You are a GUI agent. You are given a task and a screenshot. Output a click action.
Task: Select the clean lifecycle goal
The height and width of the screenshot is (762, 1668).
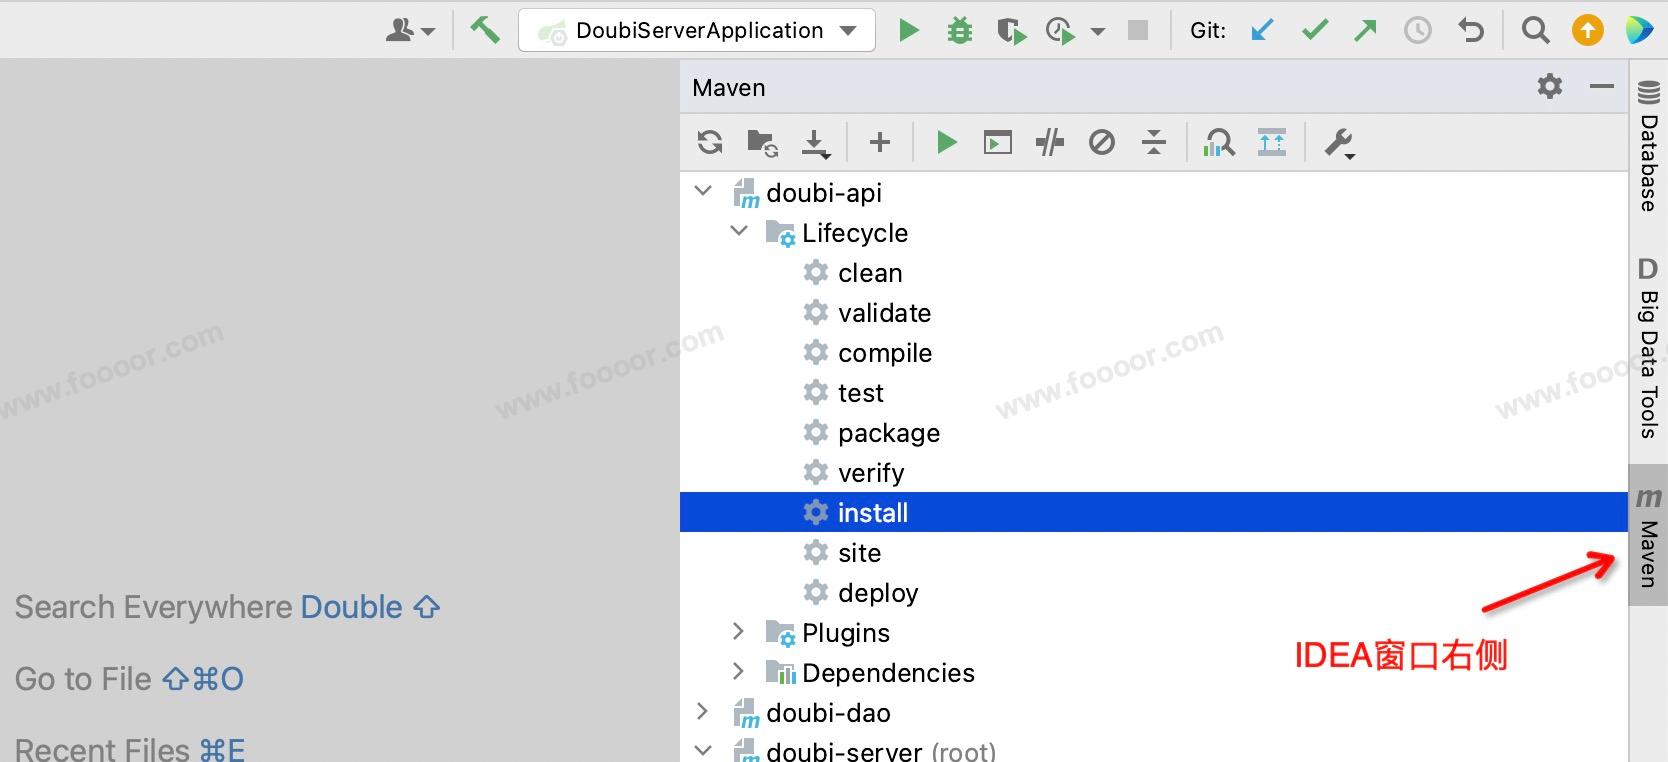click(870, 273)
